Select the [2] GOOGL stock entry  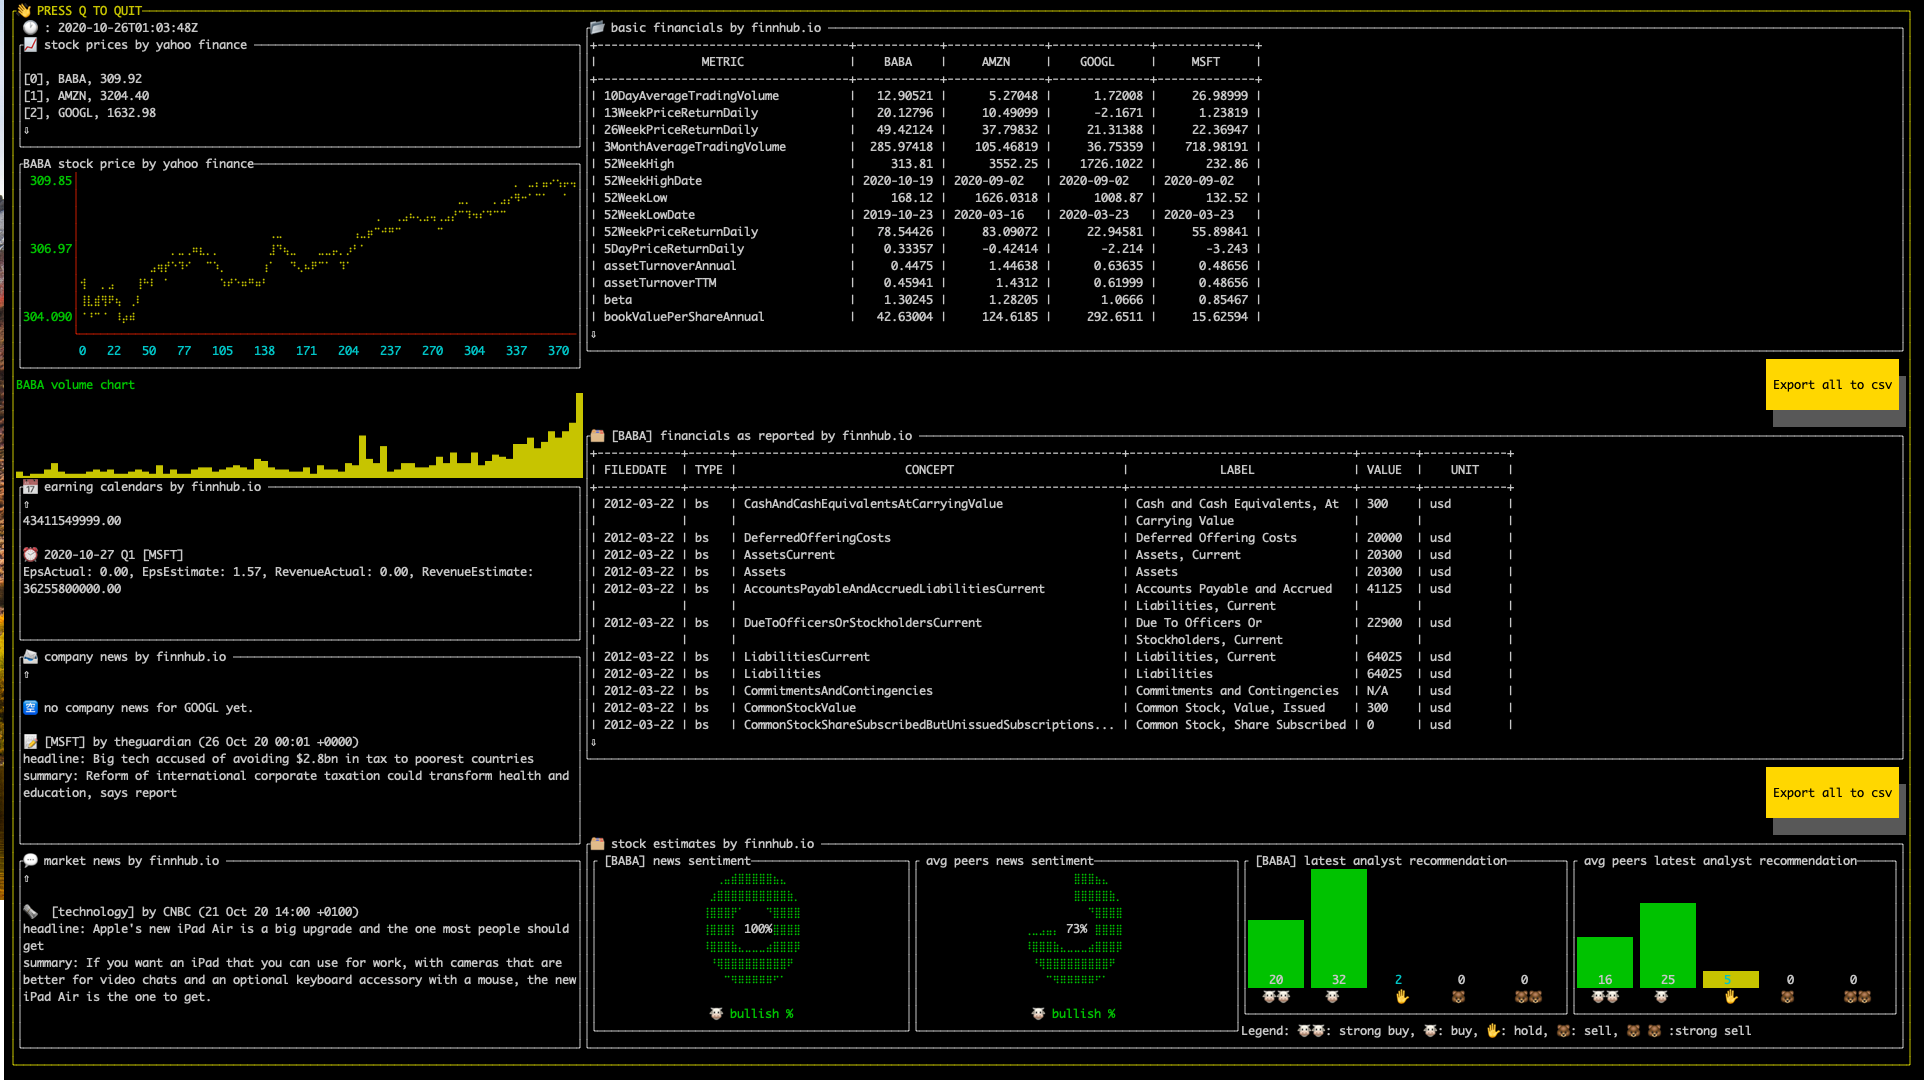tap(90, 113)
